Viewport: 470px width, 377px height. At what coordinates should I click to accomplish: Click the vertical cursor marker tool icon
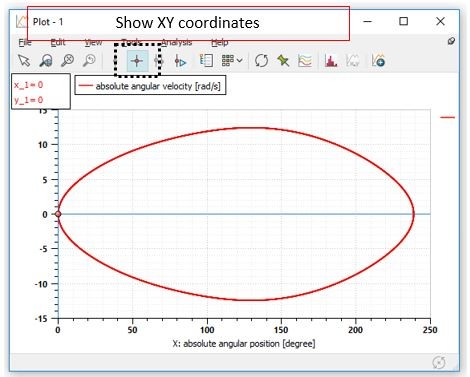point(158,61)
